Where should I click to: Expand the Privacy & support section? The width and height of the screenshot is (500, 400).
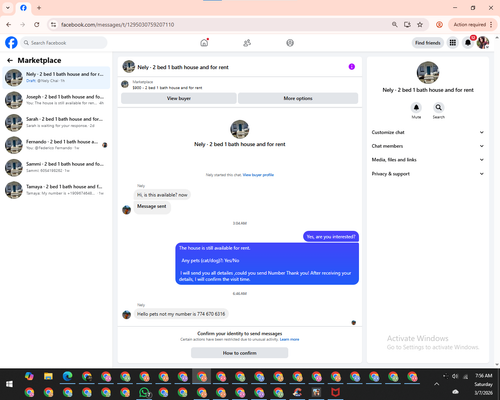click(428, 174)
